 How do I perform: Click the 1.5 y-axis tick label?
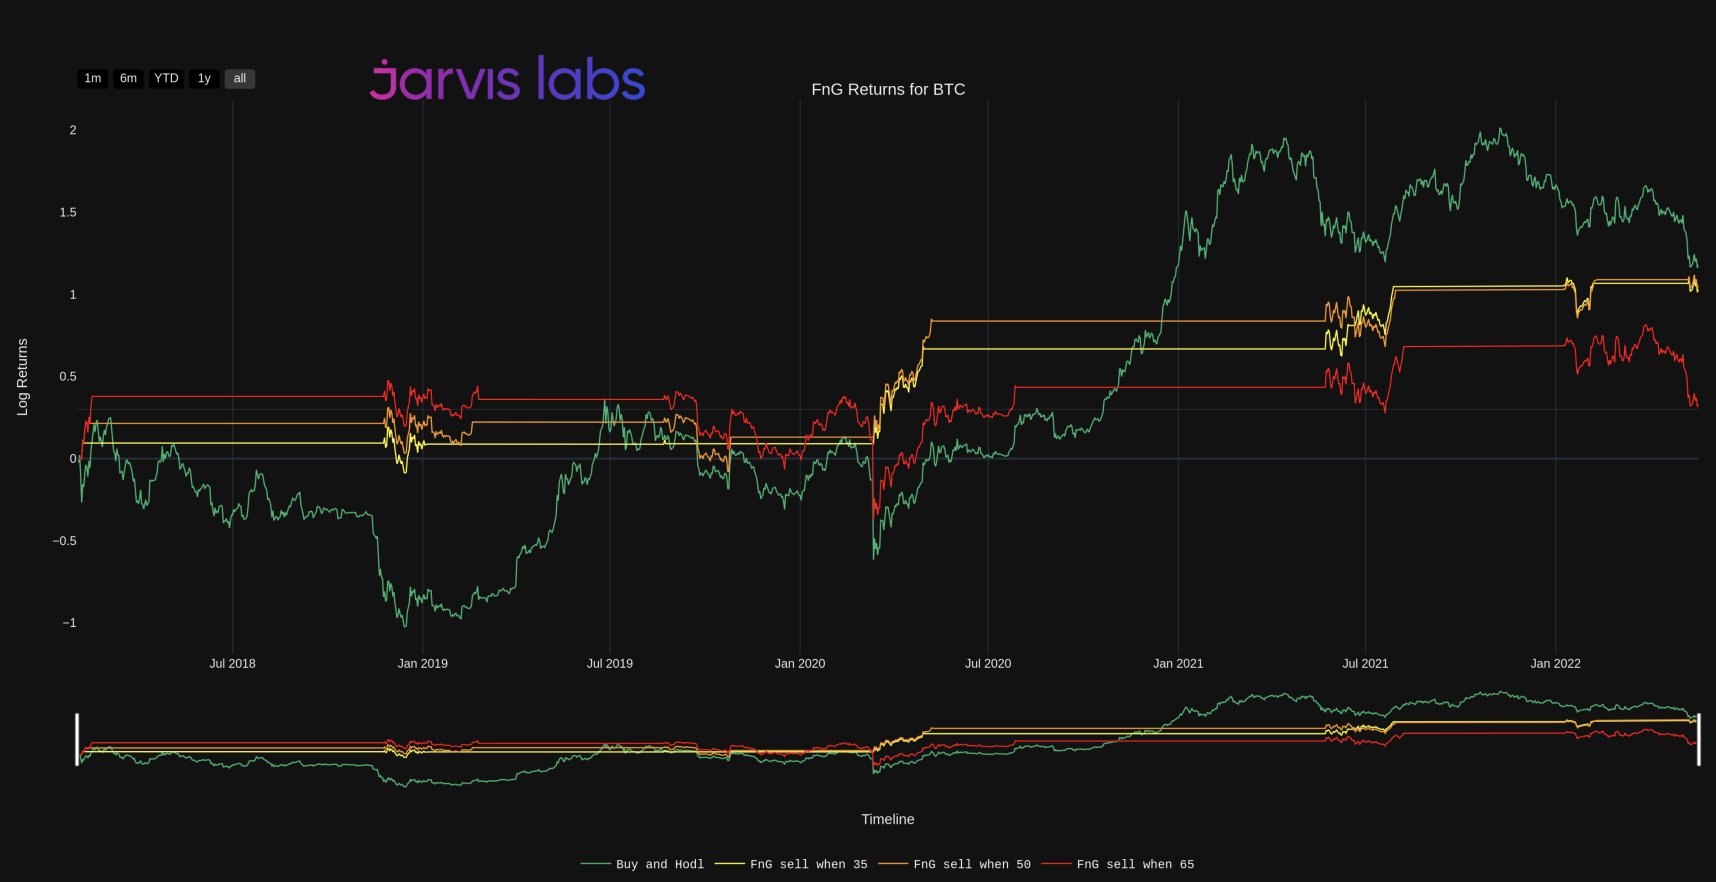pos(67,212)
